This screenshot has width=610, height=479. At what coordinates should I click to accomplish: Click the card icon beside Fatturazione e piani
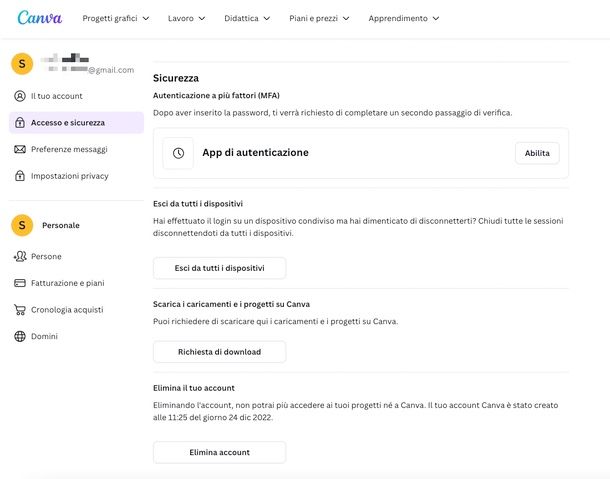(20, 283)
